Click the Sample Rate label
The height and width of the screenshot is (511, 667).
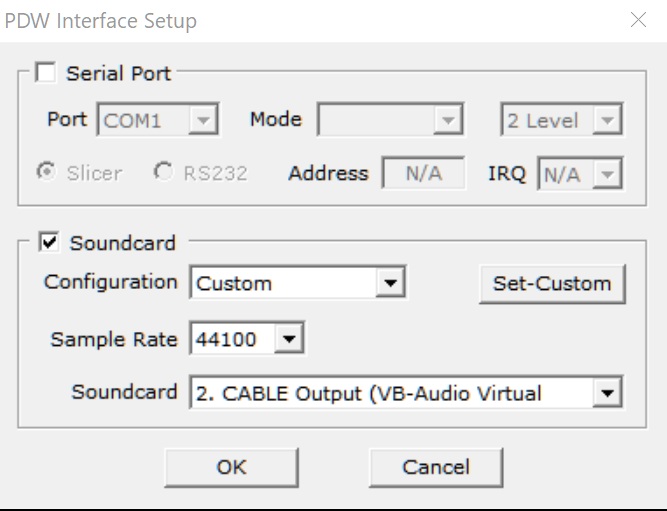(115, 339)
